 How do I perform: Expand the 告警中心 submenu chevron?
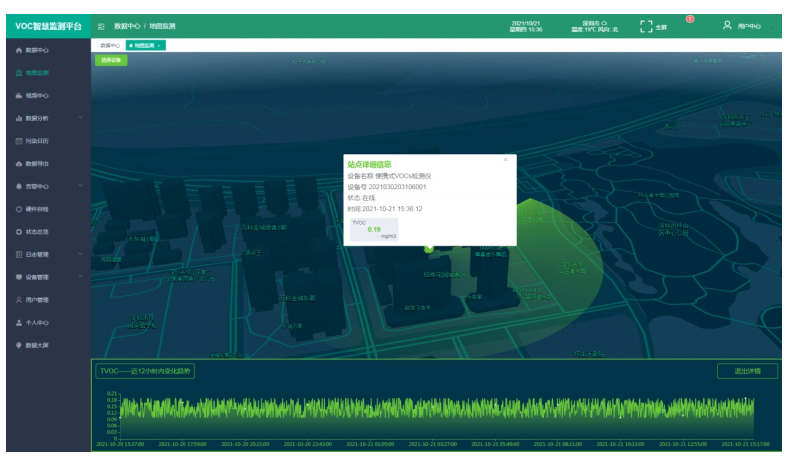click(x=81, y=186)
